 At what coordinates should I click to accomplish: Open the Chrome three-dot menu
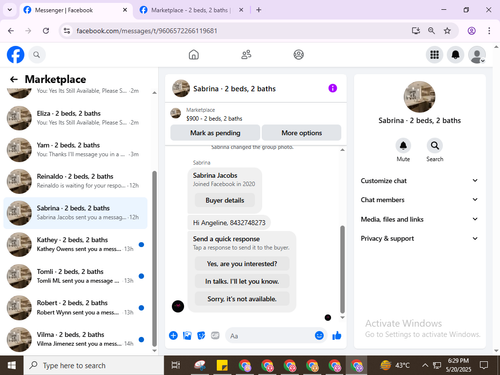point(489,31)
